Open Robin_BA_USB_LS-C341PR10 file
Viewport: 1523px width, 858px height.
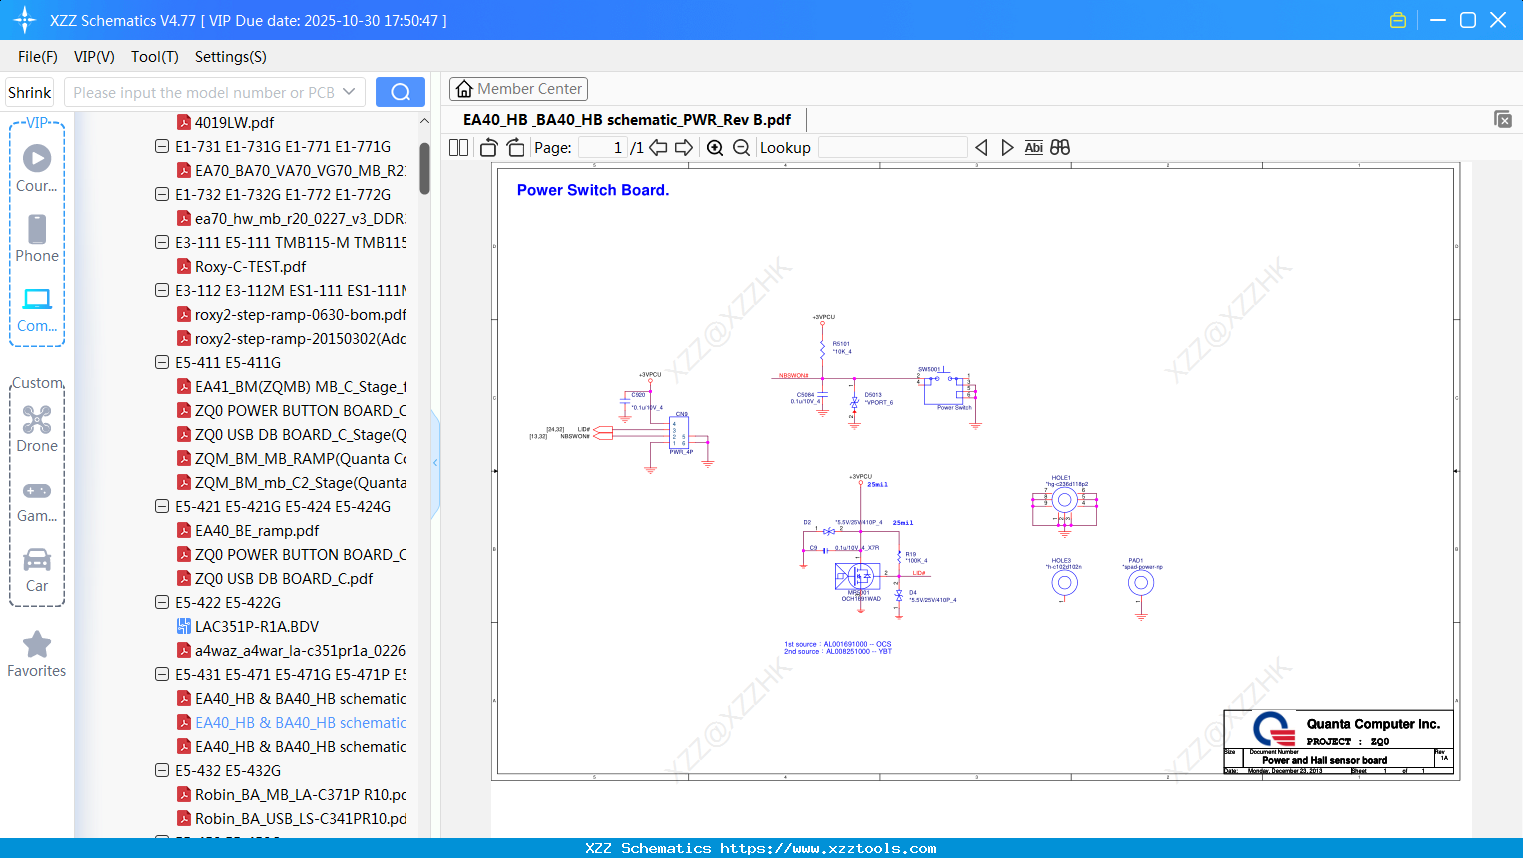(300, 818)
